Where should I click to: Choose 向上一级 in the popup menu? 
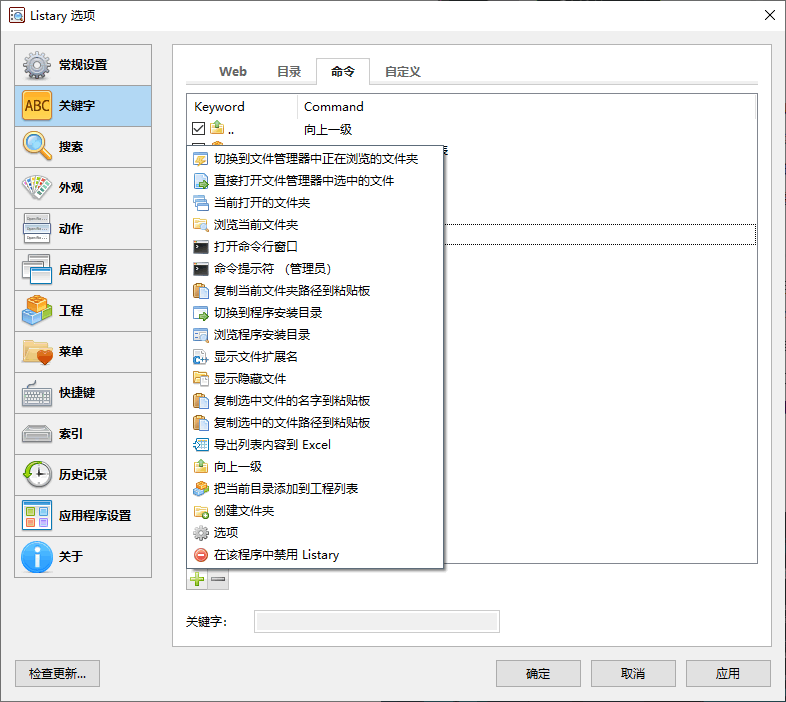pos(315,467)
